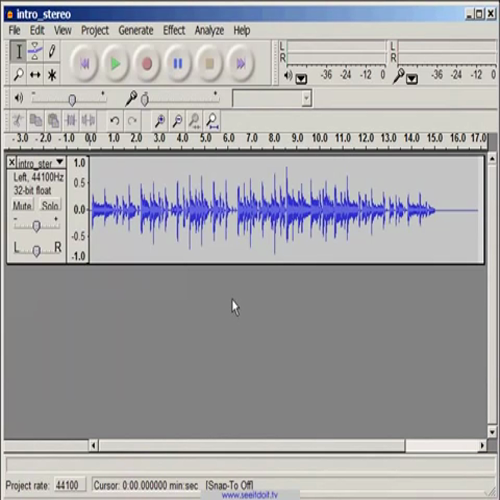Click the Undo arrow icon

[x=115, y=121]
